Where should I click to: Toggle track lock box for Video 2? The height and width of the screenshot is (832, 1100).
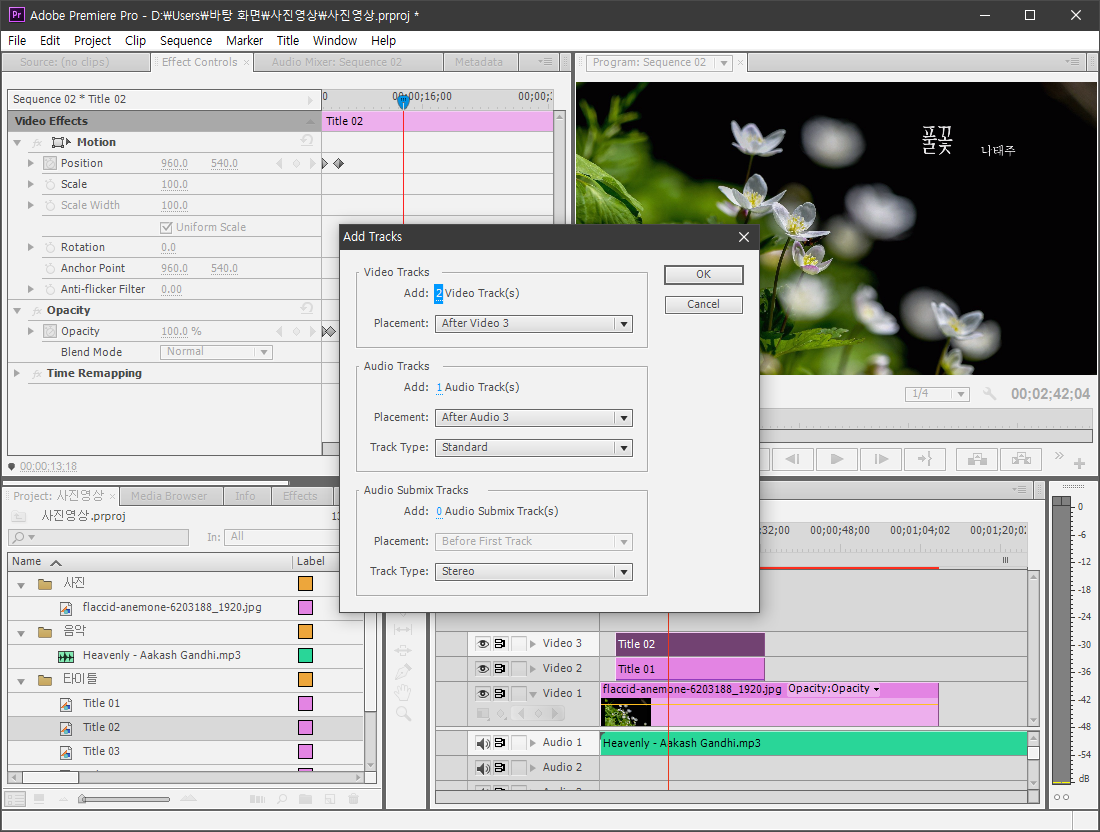coord(518,669)
